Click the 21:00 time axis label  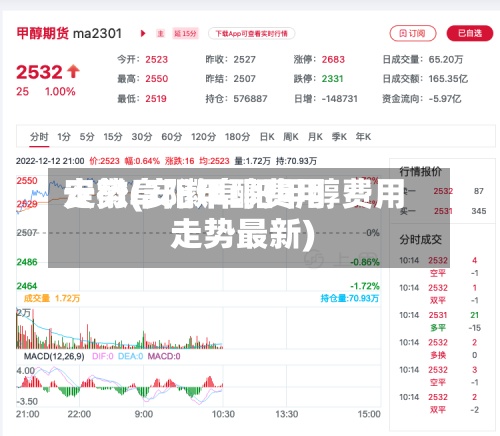click(28, 414)
